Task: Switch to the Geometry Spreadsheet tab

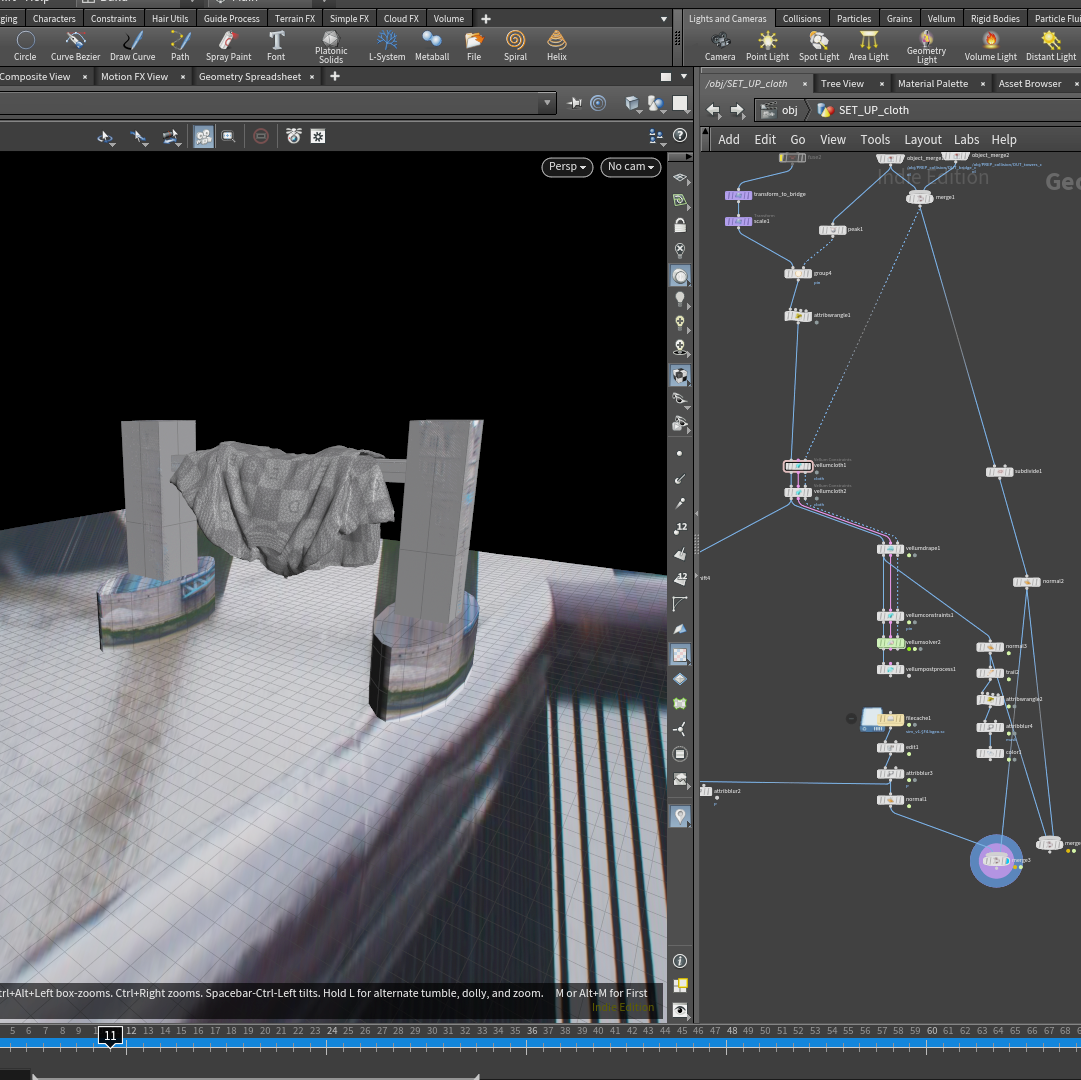Action: pos(250,77)
